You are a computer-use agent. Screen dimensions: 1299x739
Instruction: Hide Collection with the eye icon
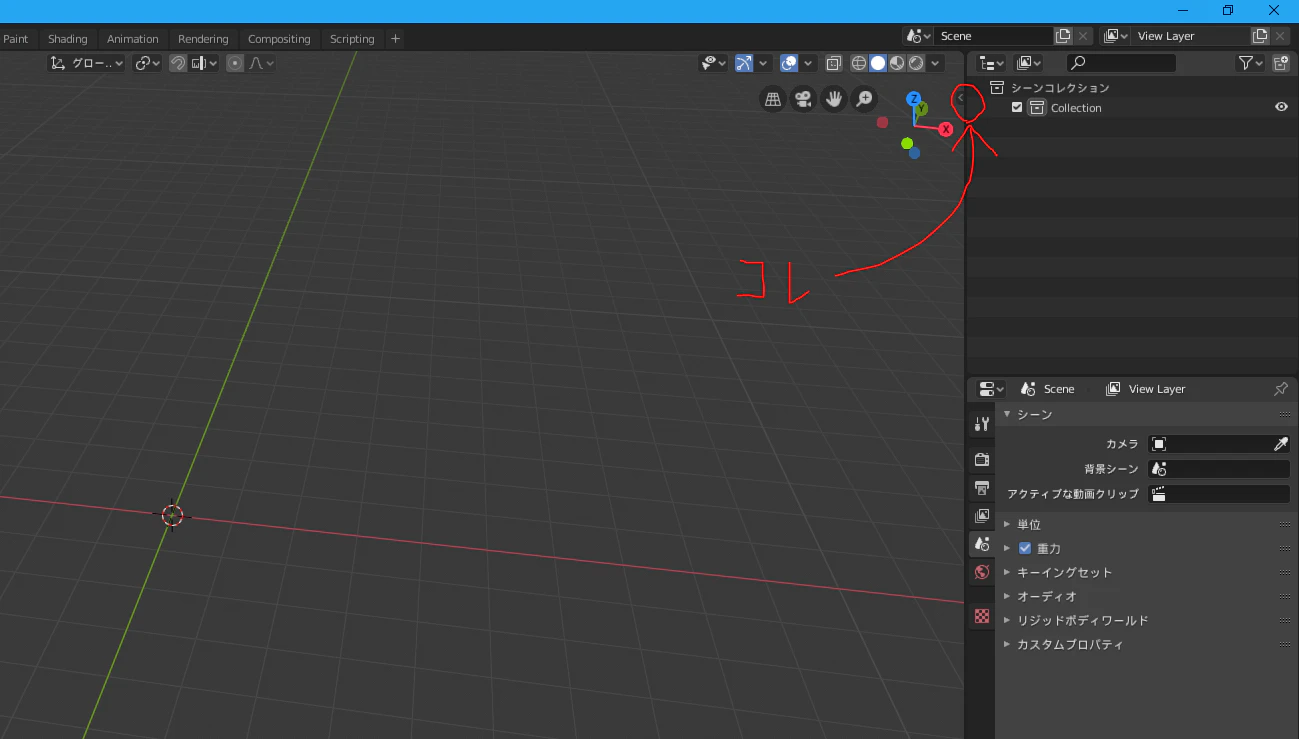point(1281,108)
